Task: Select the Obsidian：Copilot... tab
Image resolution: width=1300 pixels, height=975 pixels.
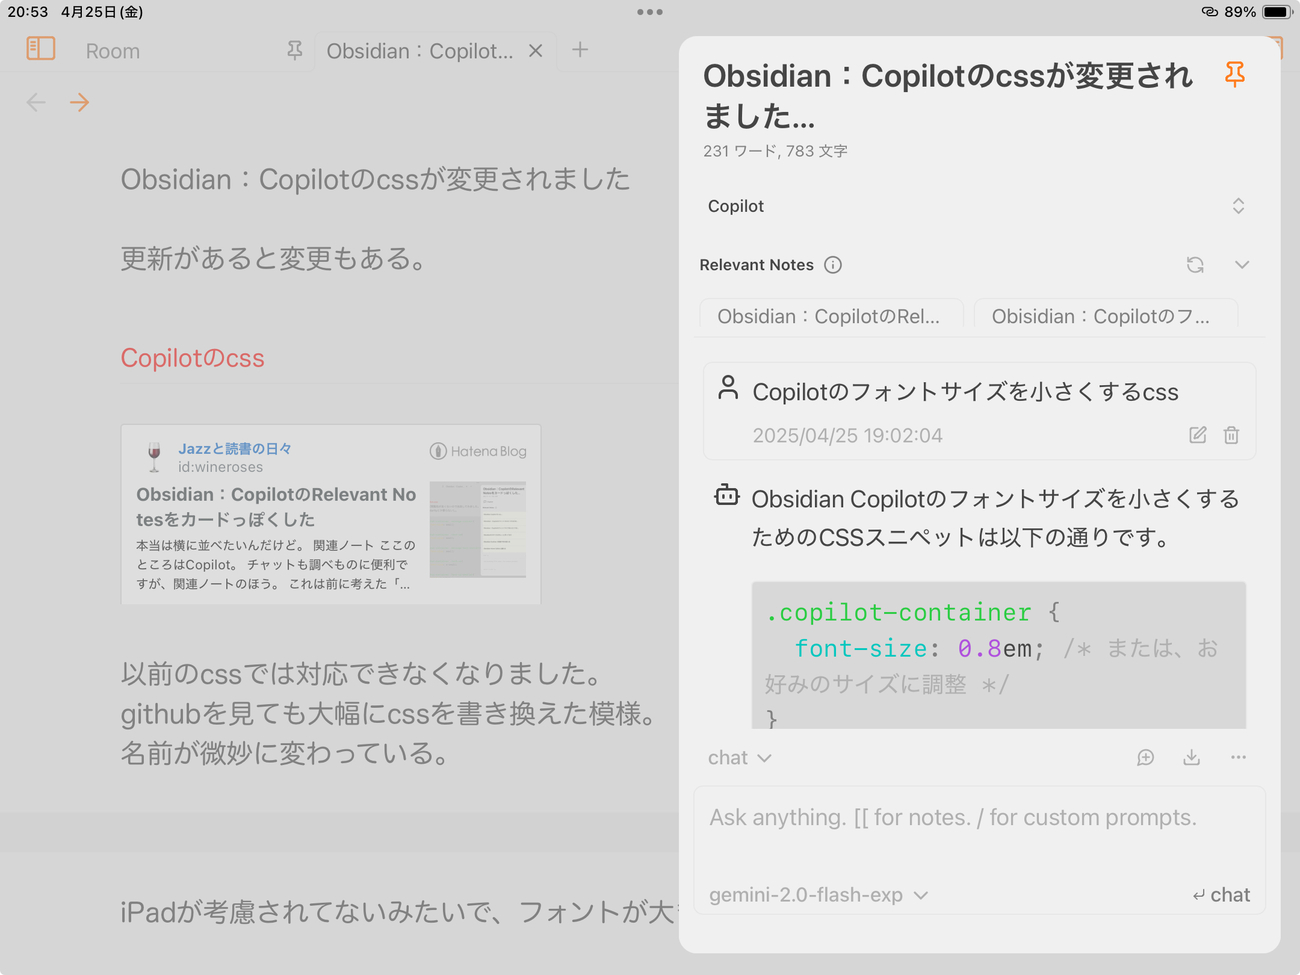Action: [420, 51]
